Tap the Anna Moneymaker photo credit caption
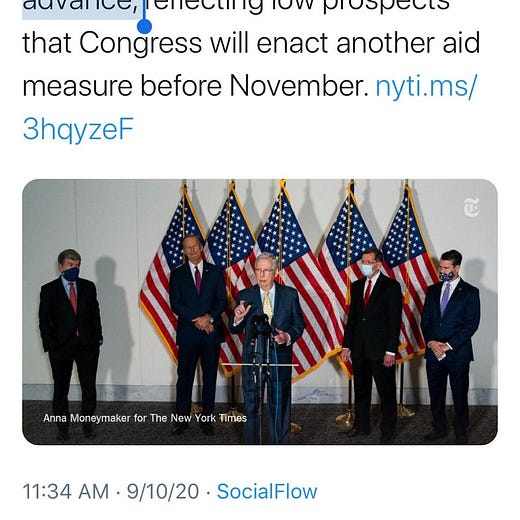The width and height of the screenshot is (520, 520). 145,418
